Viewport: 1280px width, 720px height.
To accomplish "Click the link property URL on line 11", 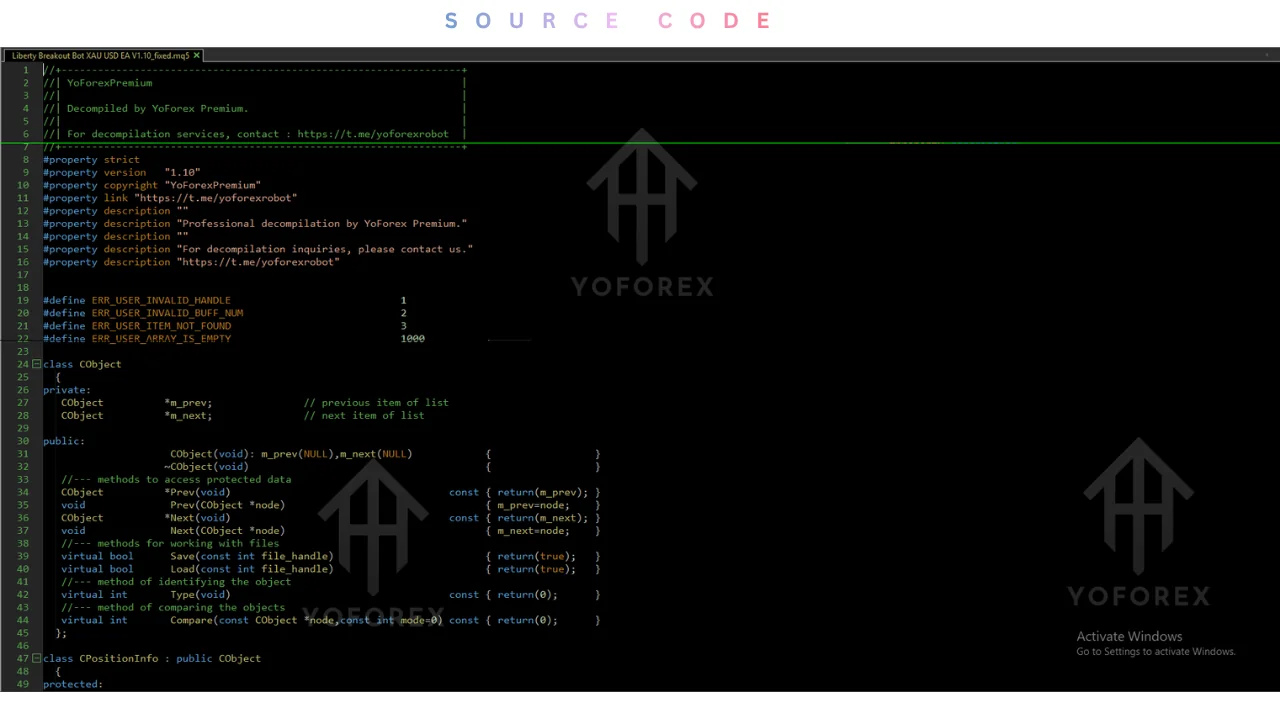I will click(215, 198).
